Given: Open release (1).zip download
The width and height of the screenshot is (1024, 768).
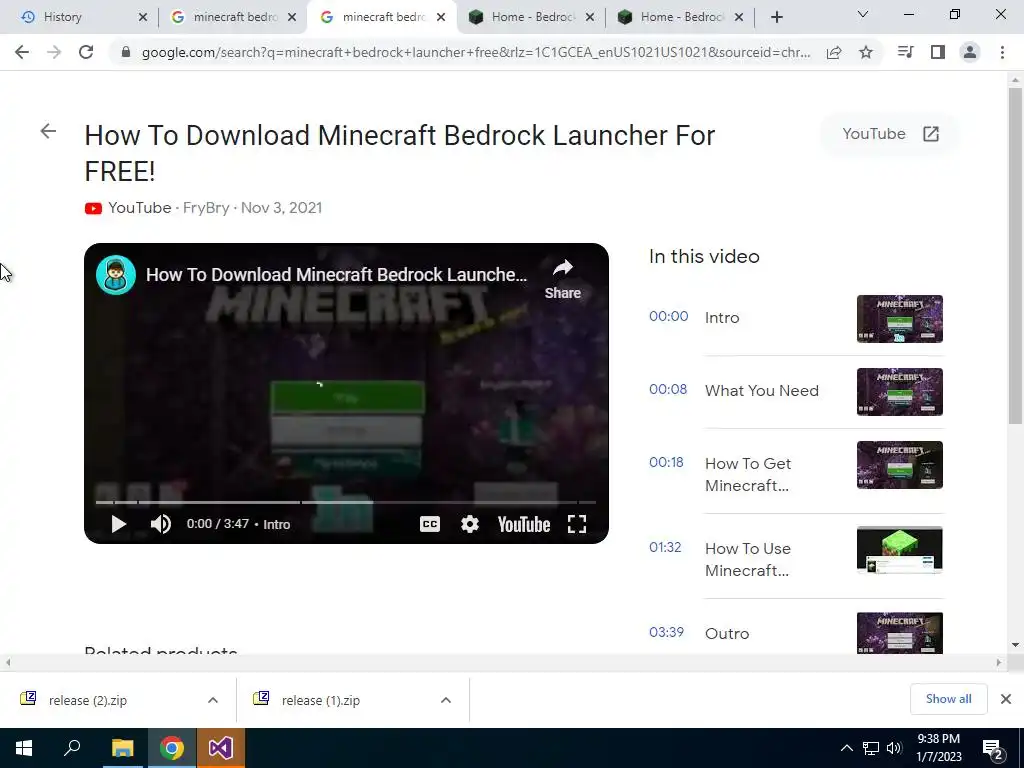Looking at the screenshot, I should tap(321, 700).
